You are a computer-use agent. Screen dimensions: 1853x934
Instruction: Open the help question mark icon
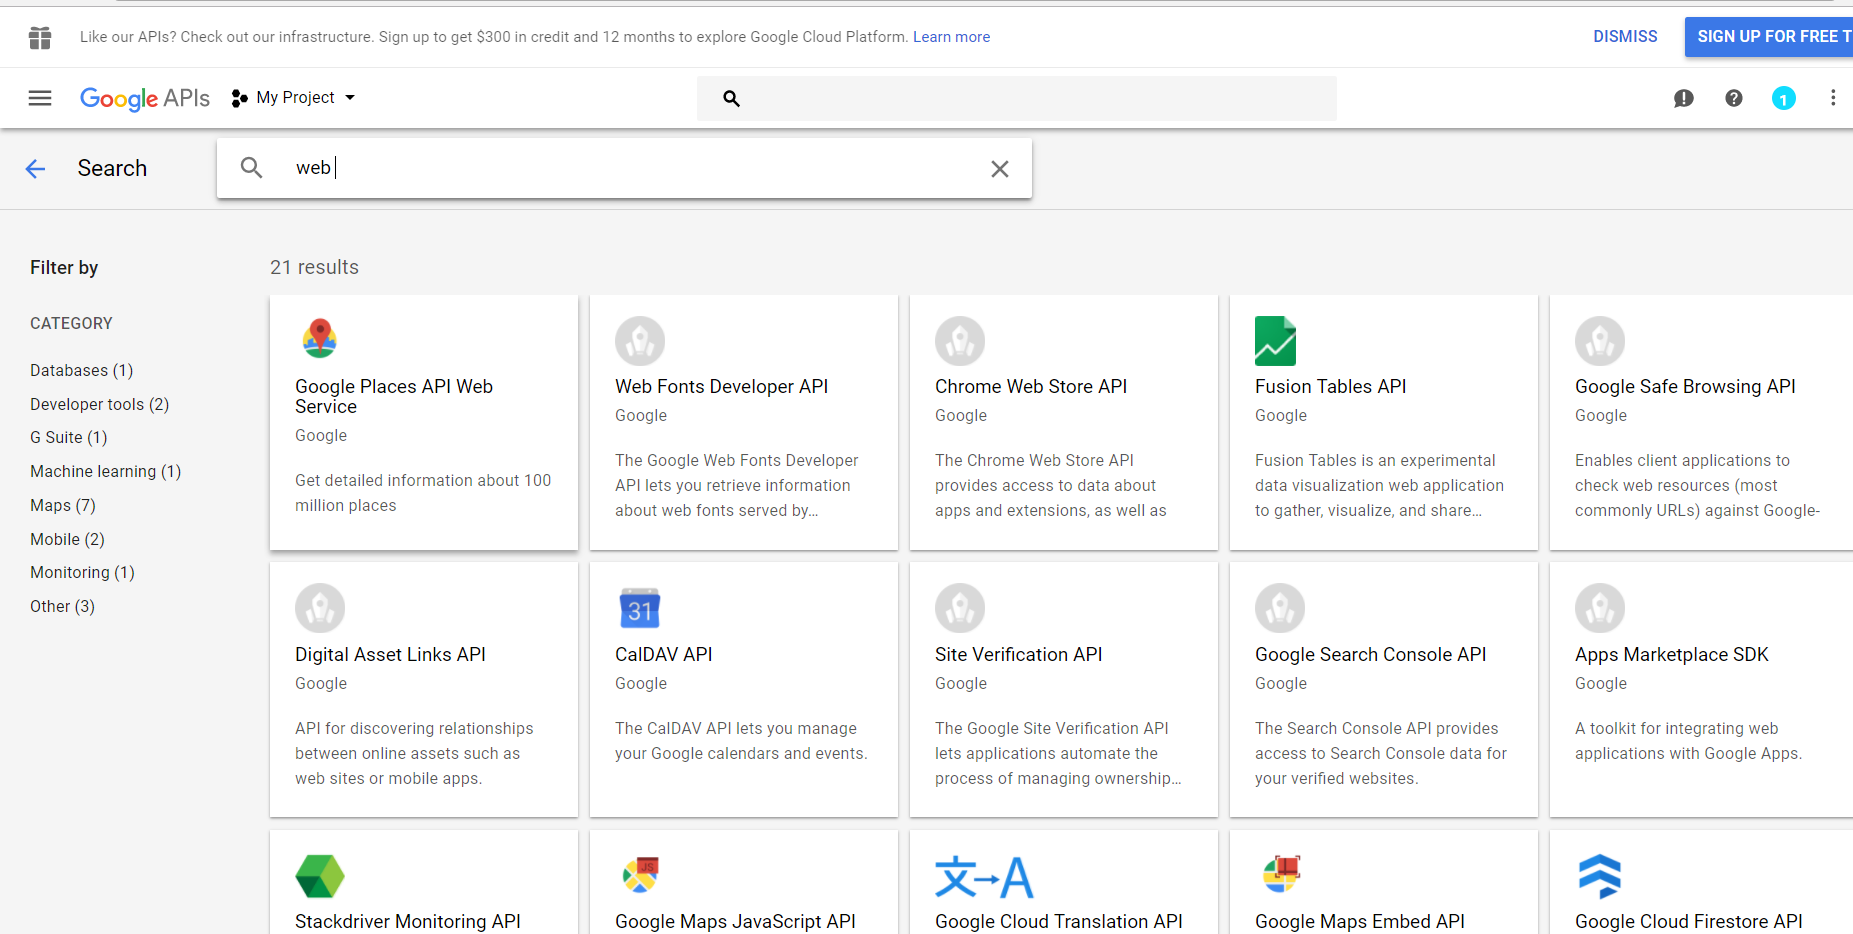click(1733, 98)
